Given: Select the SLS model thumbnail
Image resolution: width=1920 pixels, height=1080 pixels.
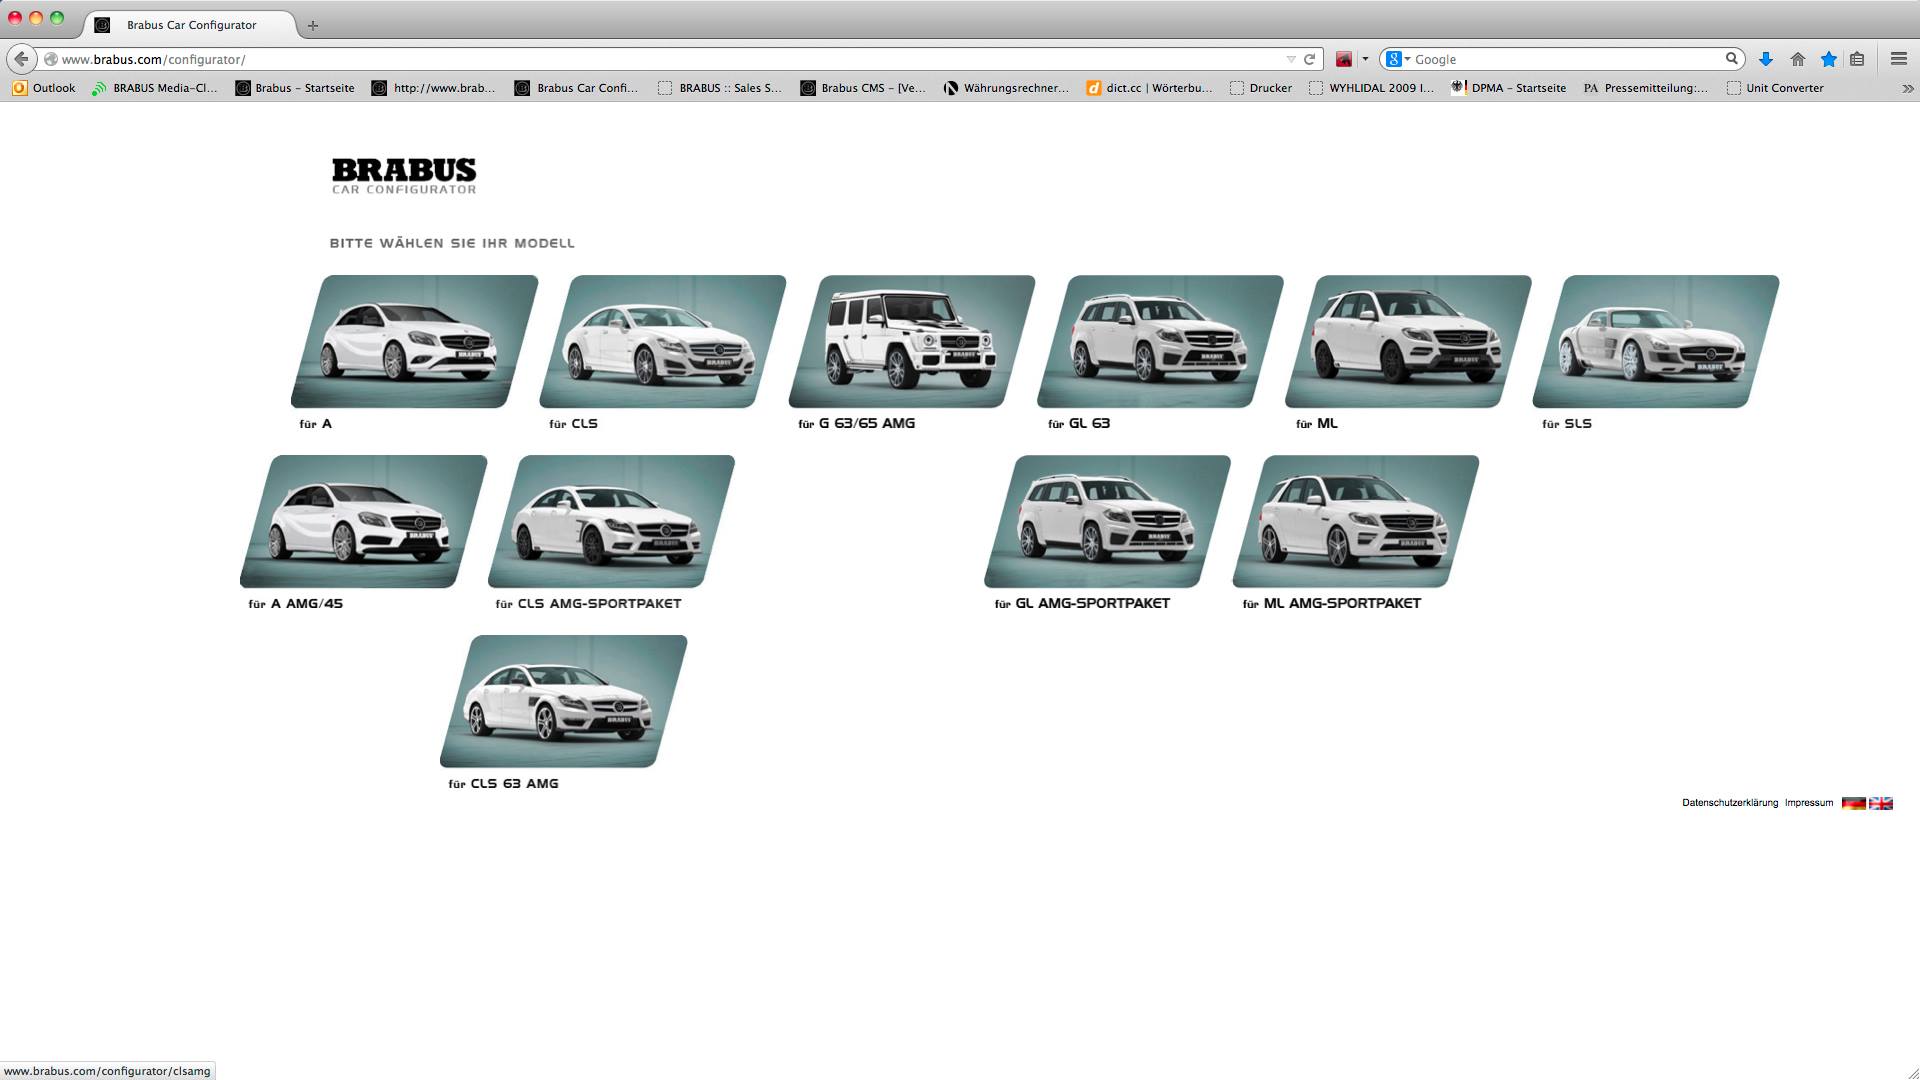Looking at the screenshot, I should 1656,341.
